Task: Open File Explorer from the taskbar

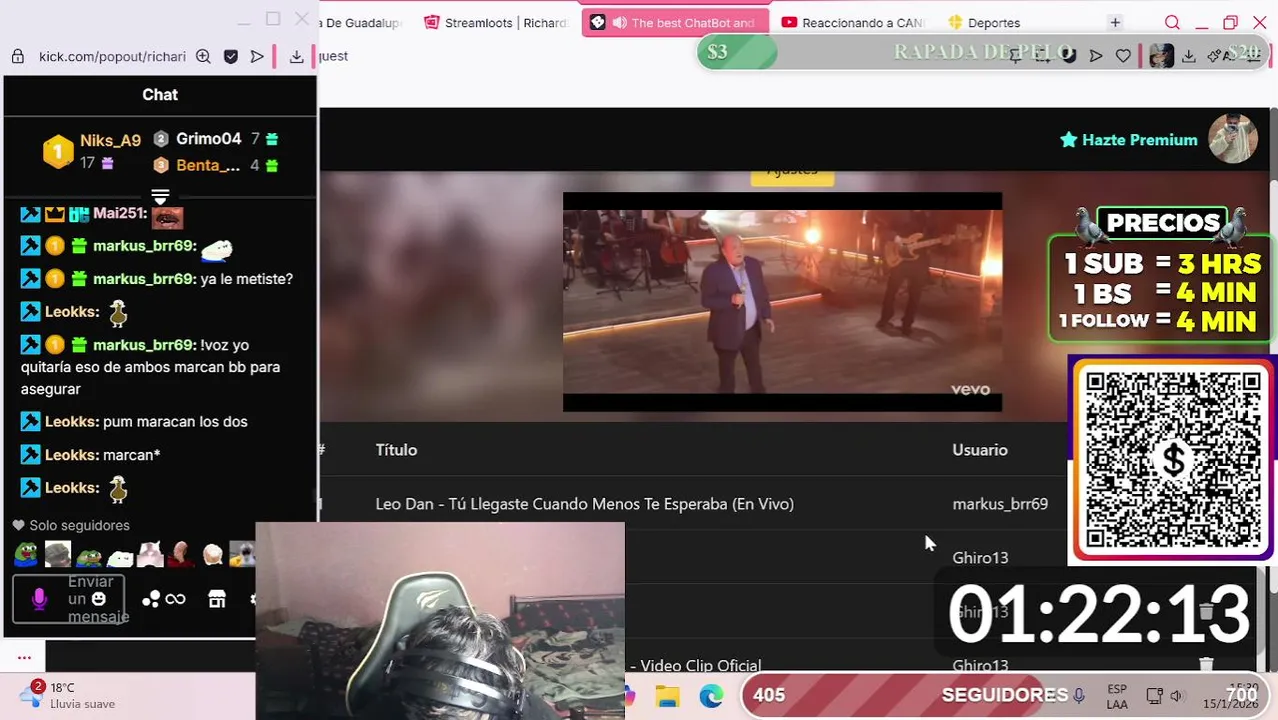Action: [x=668, y=696]
